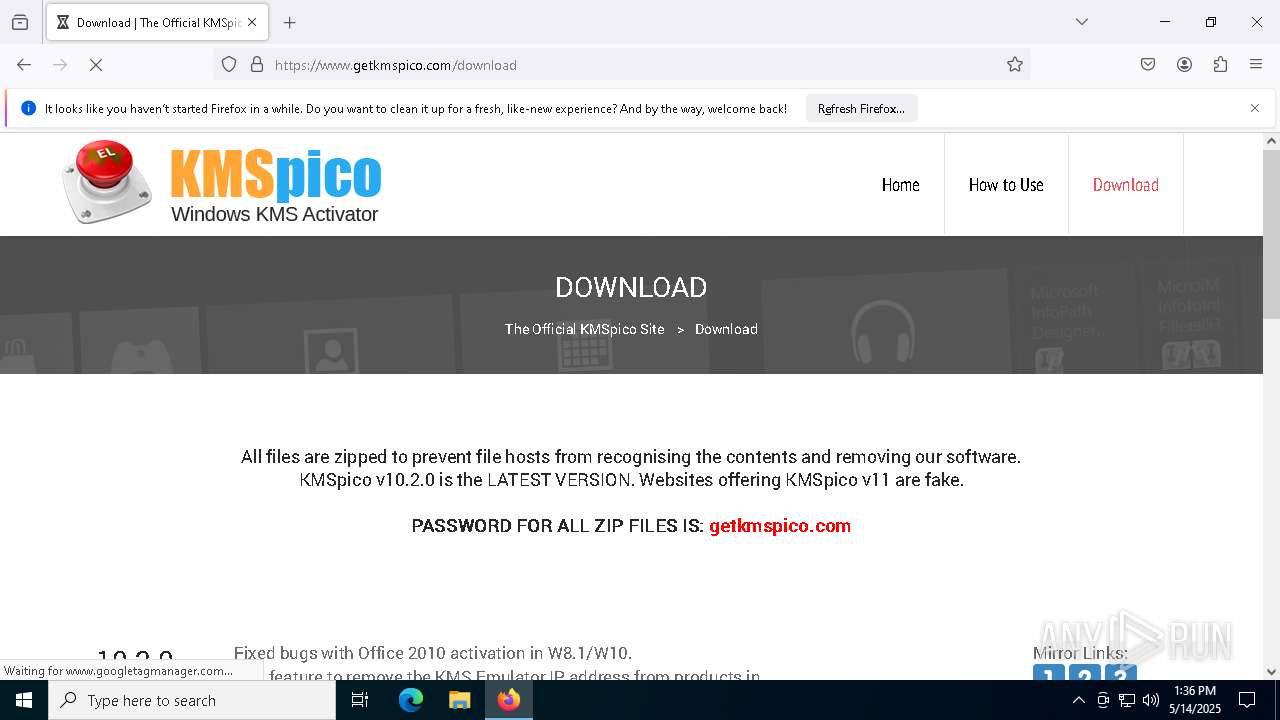Viewport: 1280px width, 720px height.
Task: Open Task View on taskbar
Action: coord(360,700)
